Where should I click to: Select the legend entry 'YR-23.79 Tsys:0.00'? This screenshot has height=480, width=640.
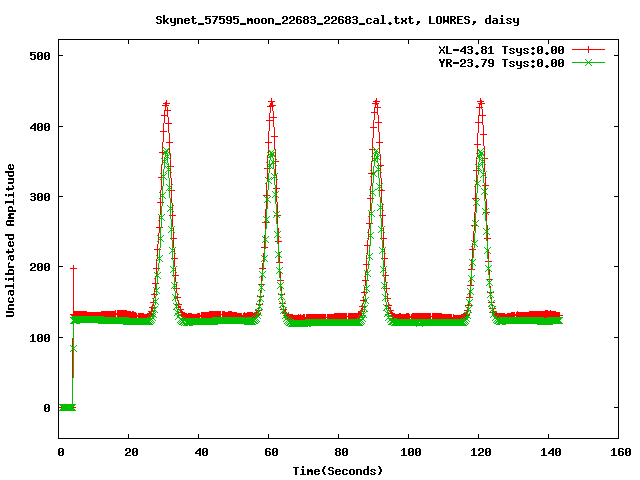501,63
